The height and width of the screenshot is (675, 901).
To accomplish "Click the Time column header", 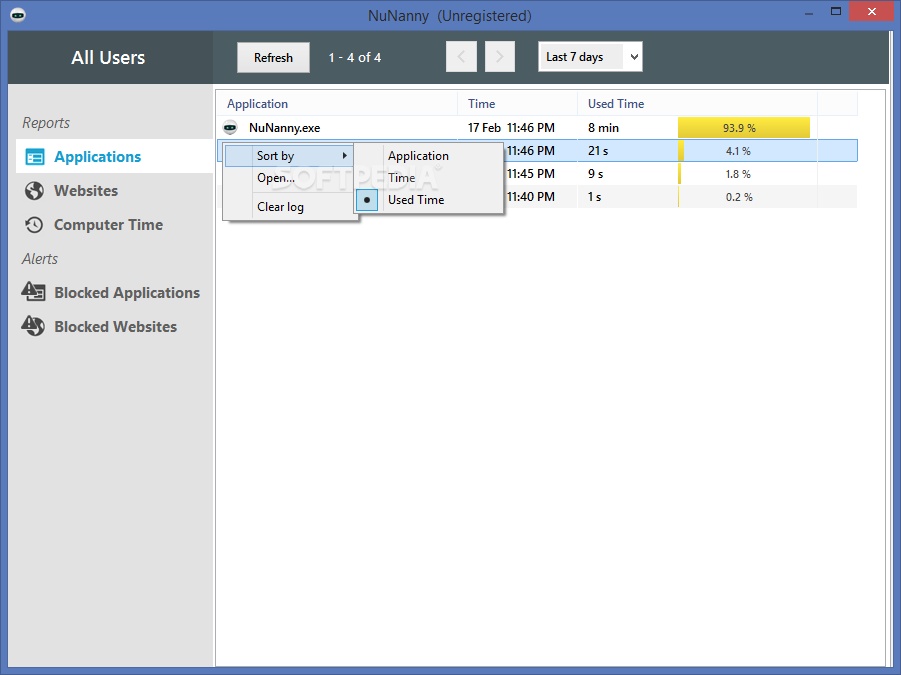I will [518, 104].
